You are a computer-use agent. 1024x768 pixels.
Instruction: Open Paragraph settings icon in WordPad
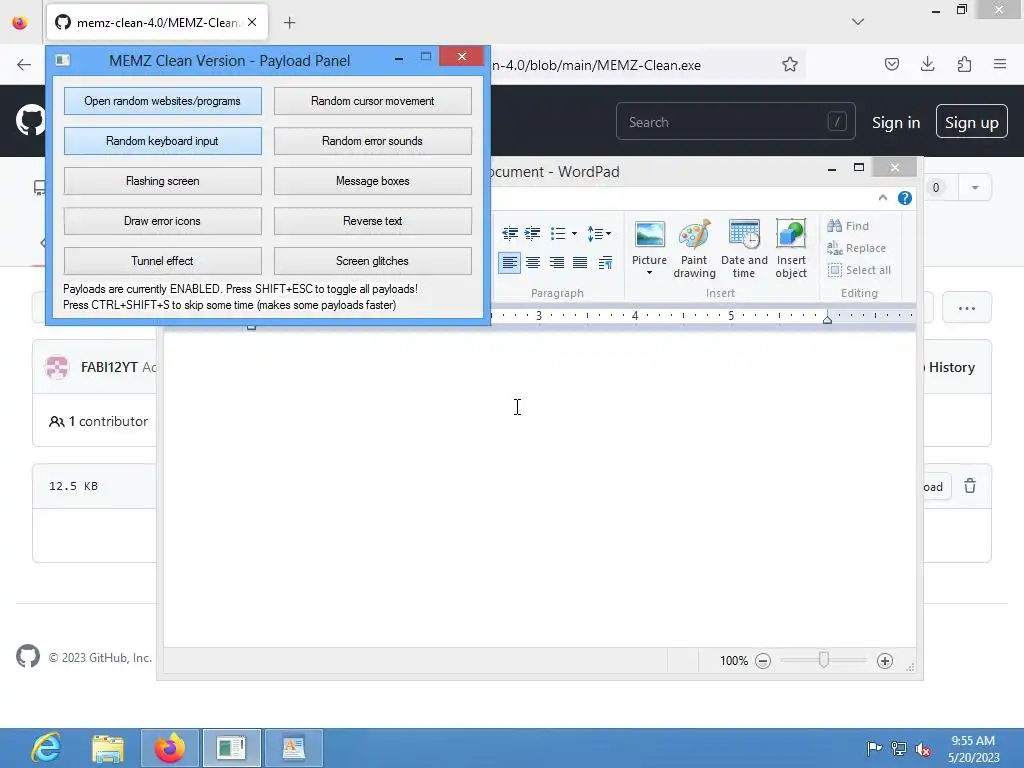[605, 263]
